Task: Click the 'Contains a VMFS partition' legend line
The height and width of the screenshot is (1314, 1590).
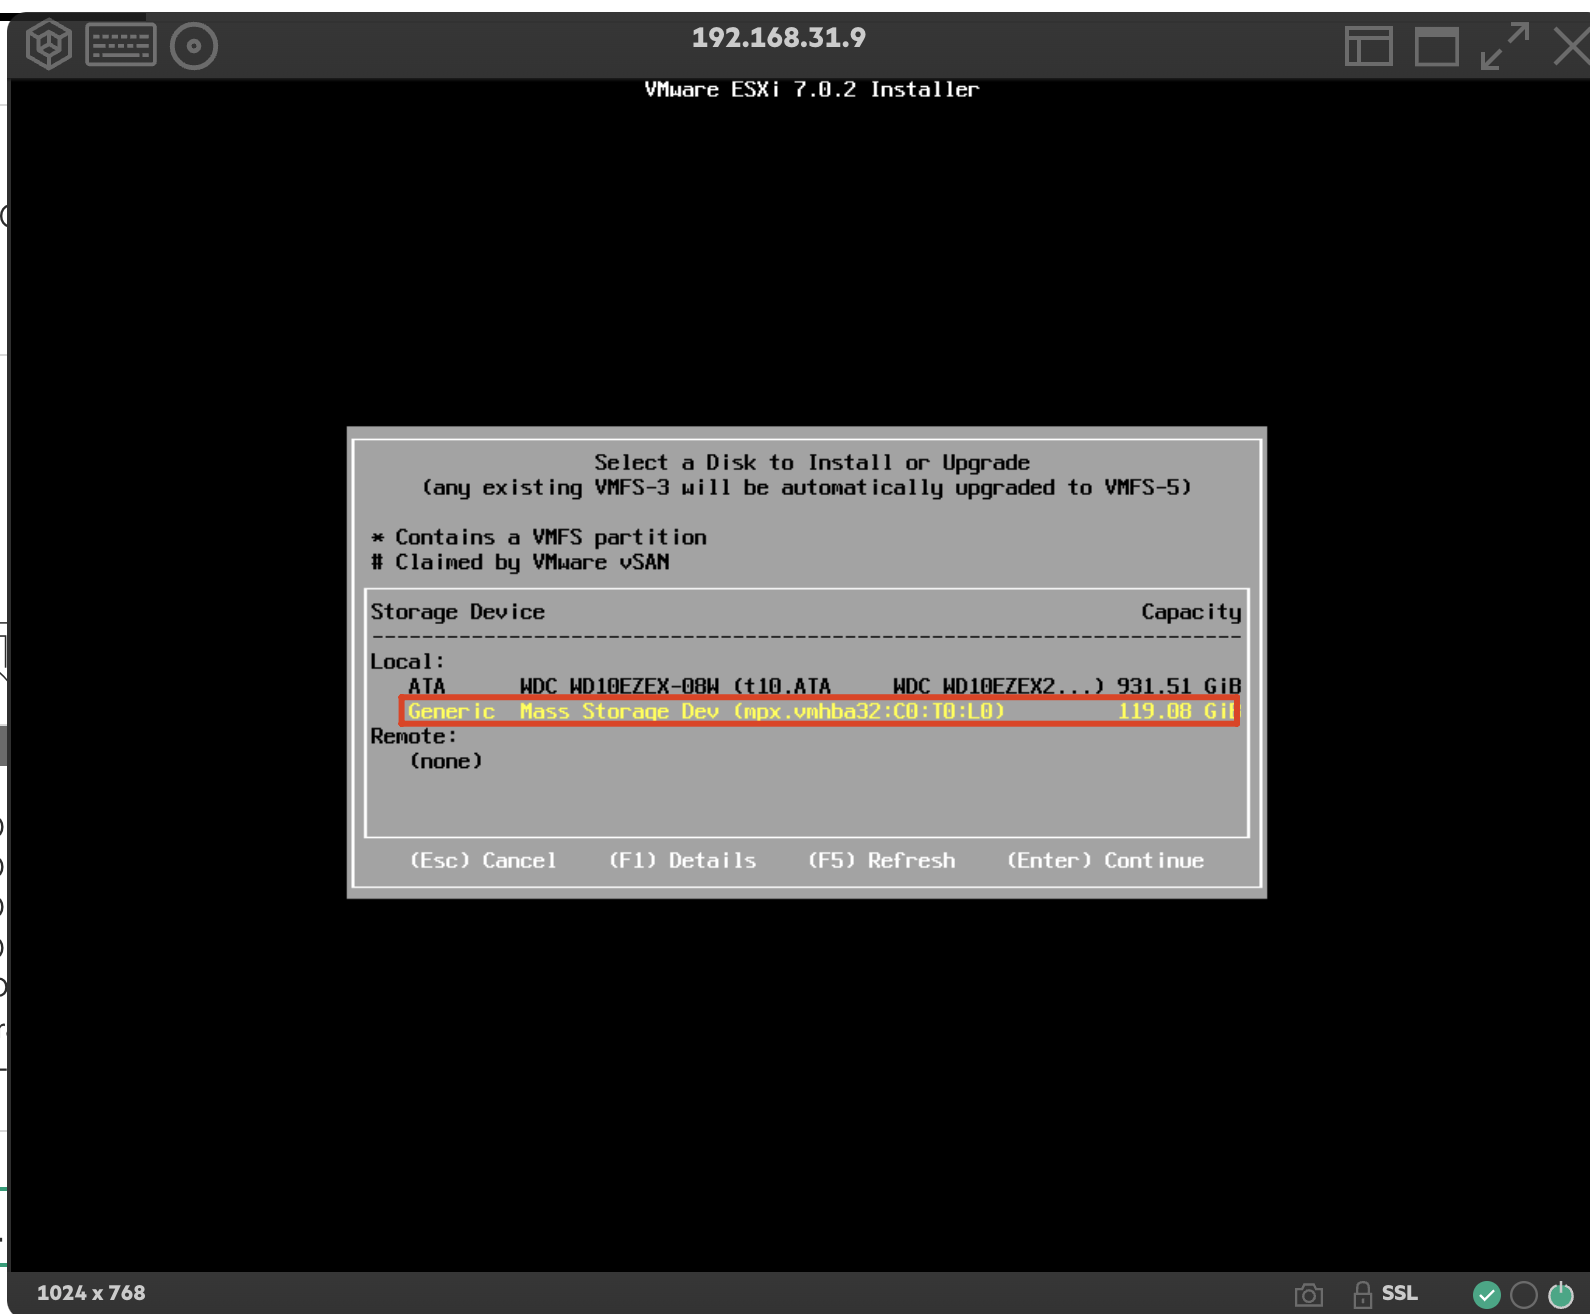Action: (539, 537)
